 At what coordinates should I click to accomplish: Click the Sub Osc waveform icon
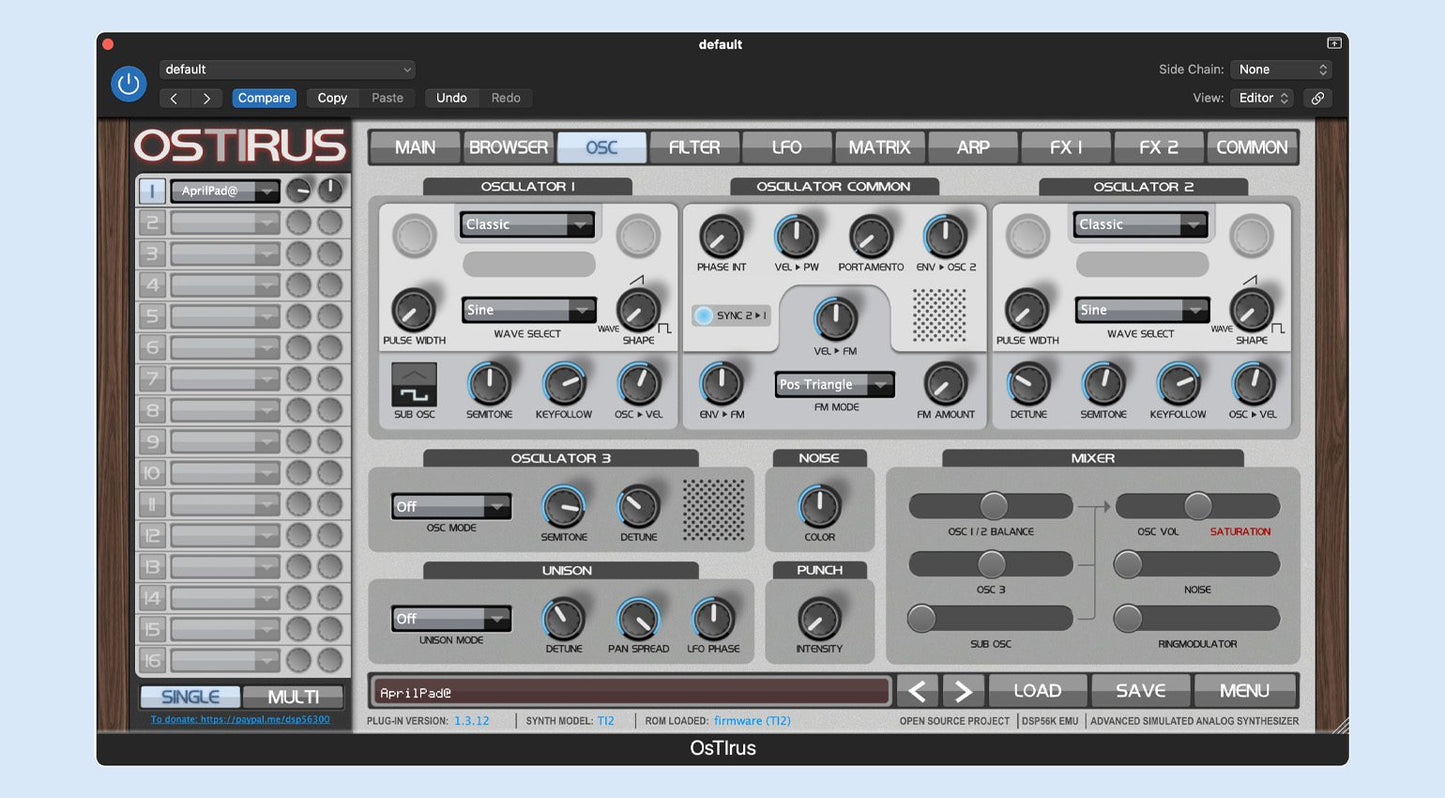click(413, 384)
